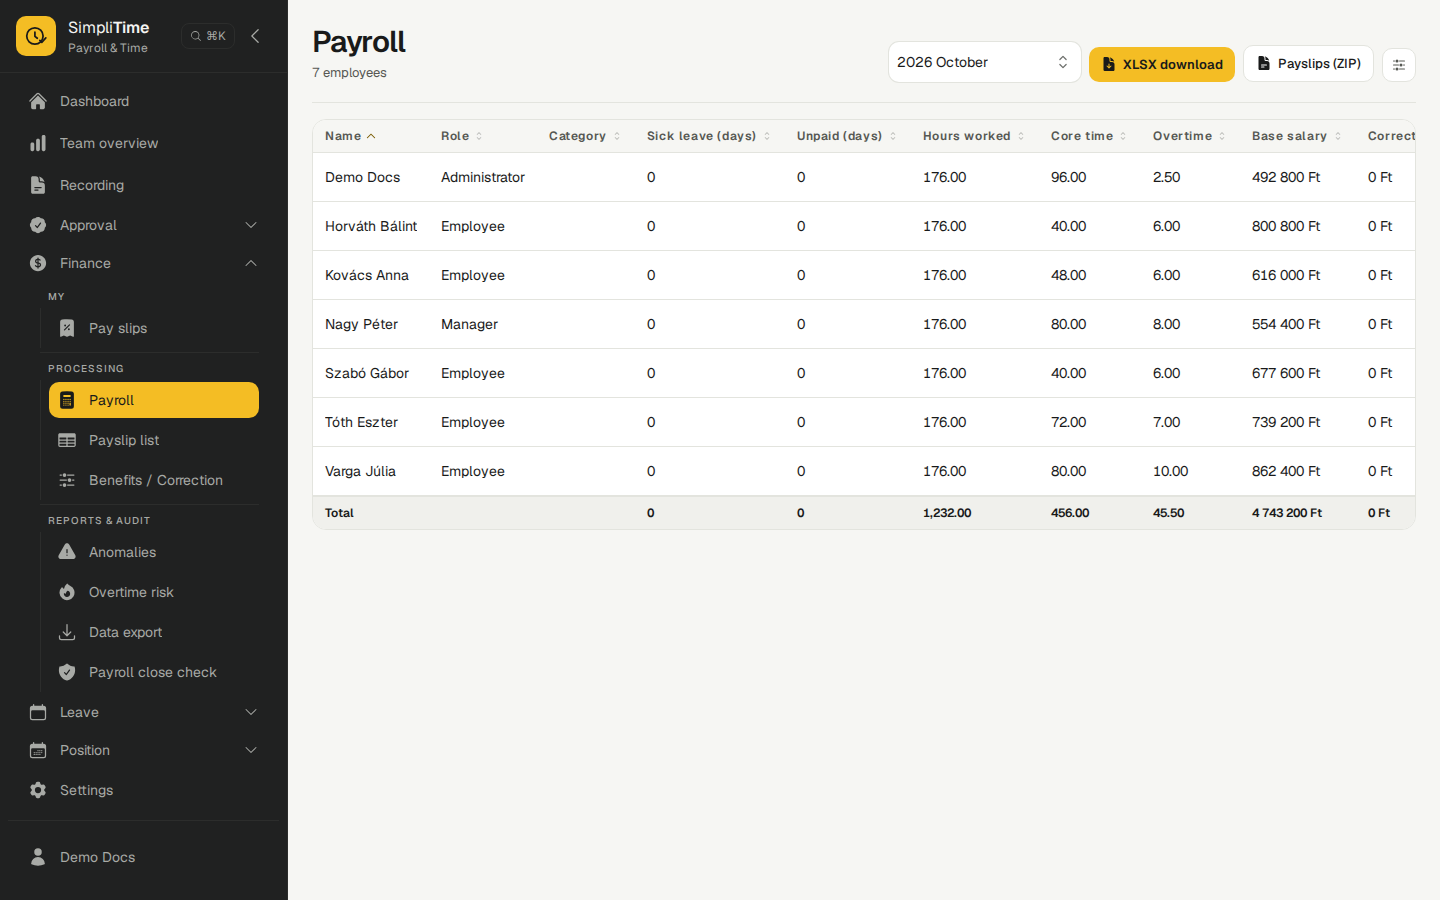The width and height of the screenshot is (1440, 900).
Task: Download Payslips (ZIP) archive
Action: tap(1308, 64)
